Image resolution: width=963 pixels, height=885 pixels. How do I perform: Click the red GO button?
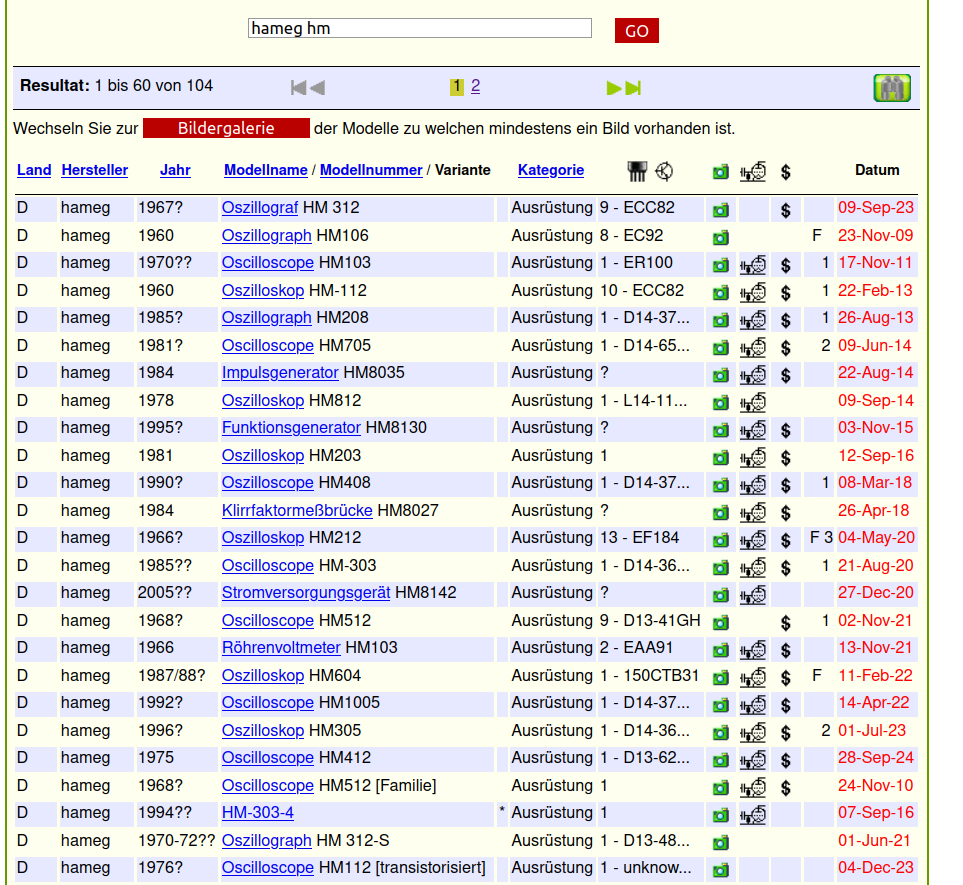tap(636, 31)
